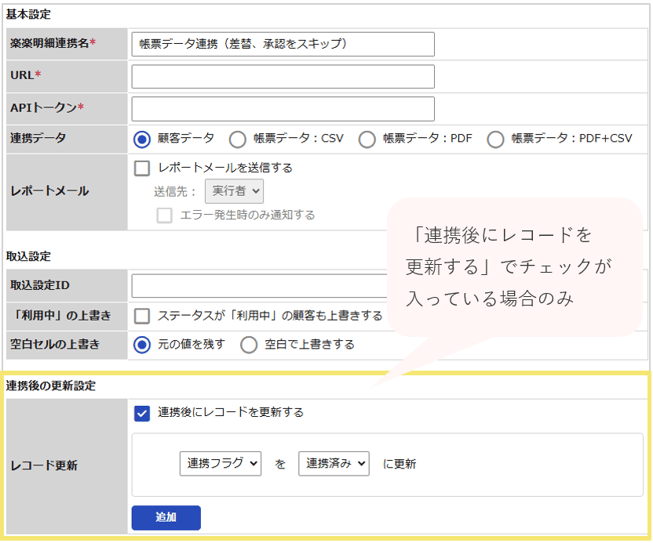The image size is (653, 543).
Task: Select 帳票データ：PDF radio option
Action: pyautogui.click(x=367, y=139)
